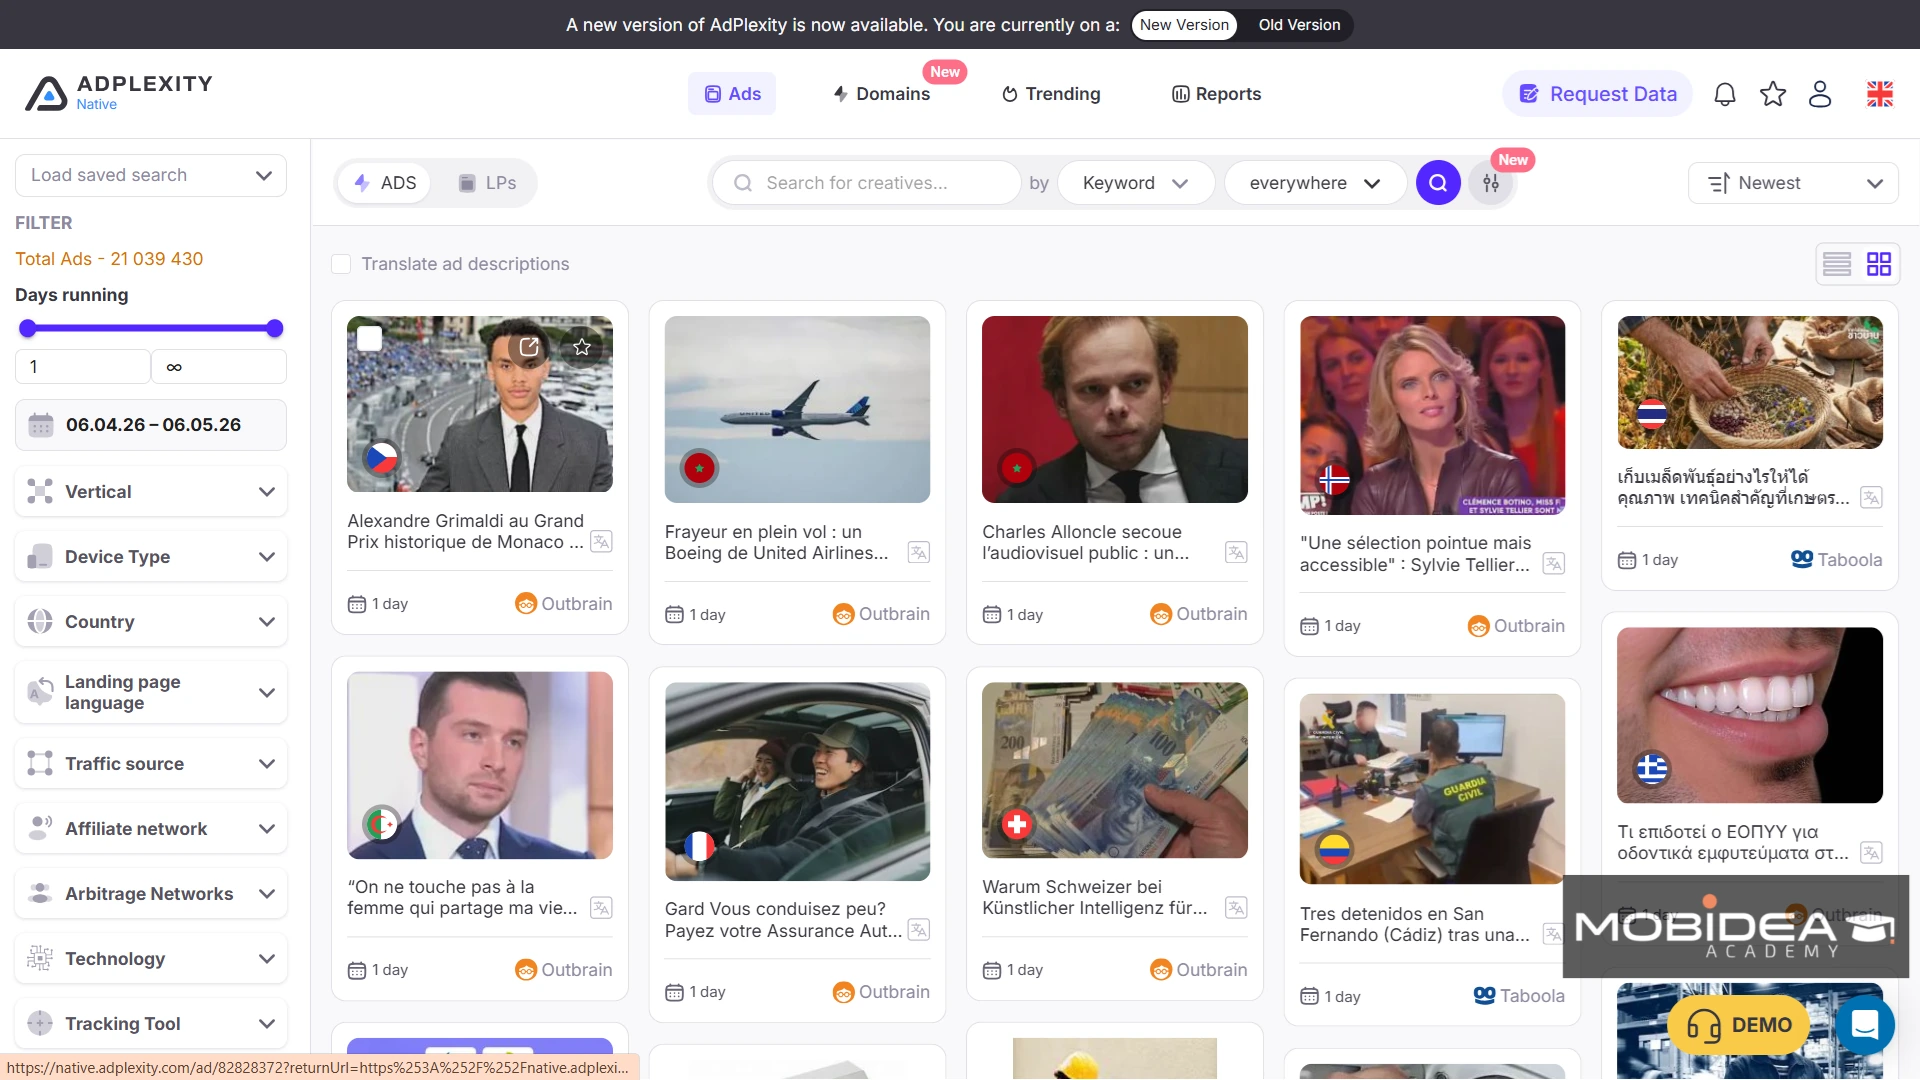
Task: Click the purple search magnifier button
Action: (1438, 183)
